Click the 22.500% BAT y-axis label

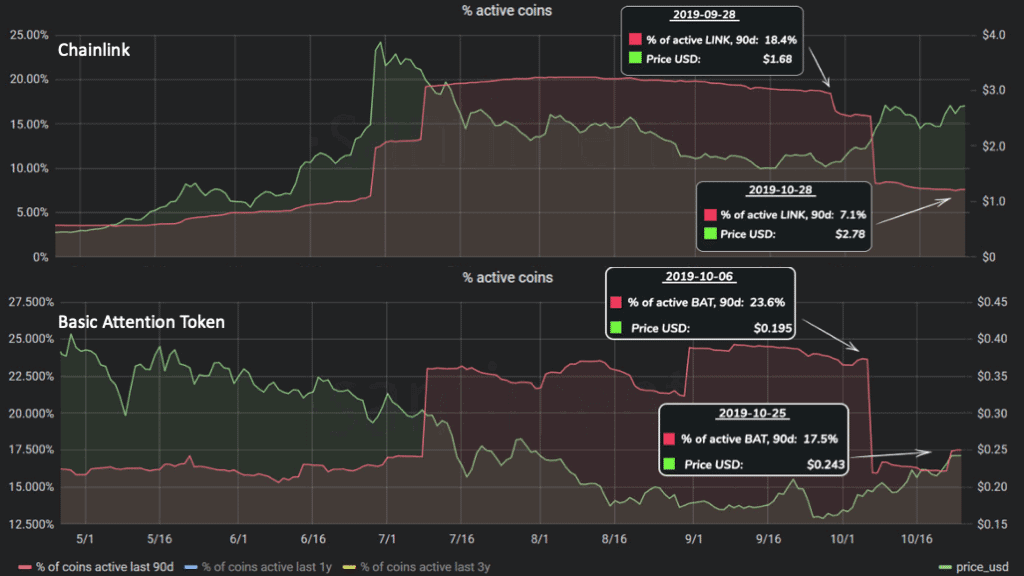(31, 376)
